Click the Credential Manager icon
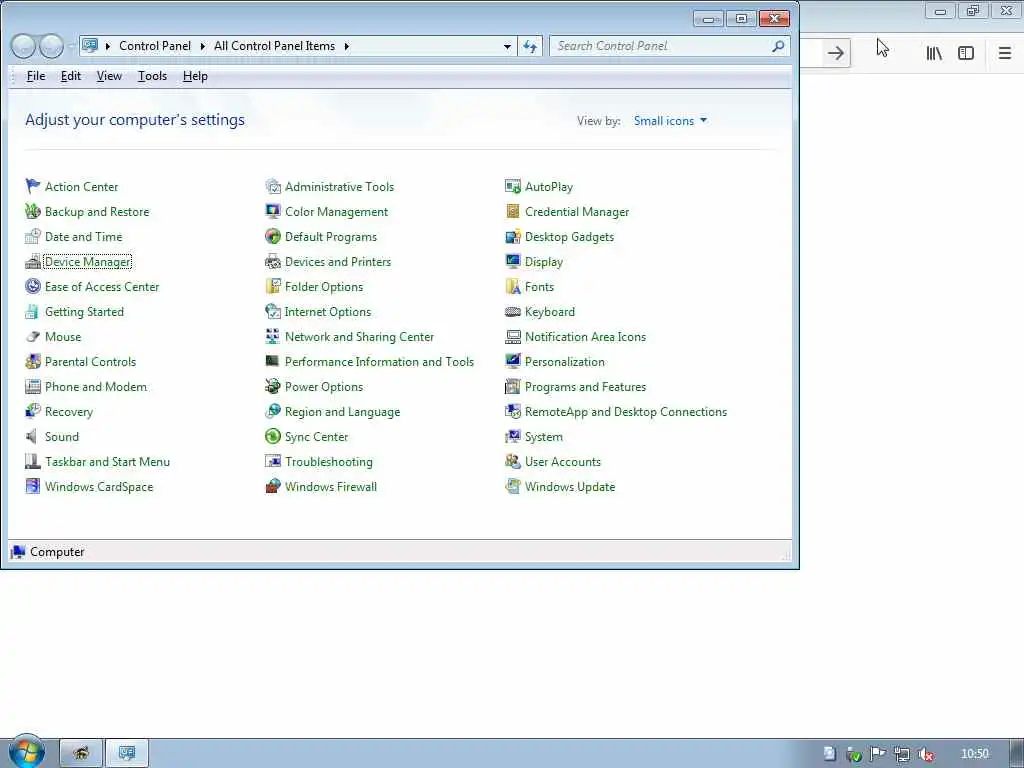The width and height of the screenshot is (1024, 768). point(513,211)
